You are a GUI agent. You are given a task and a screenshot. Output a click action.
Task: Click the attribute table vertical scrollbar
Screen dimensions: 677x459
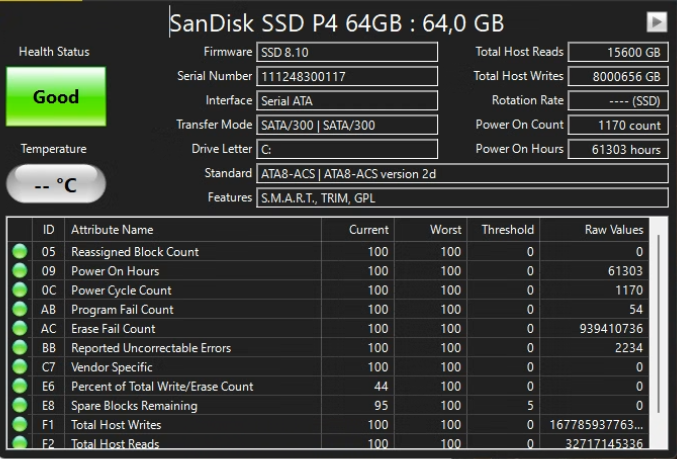point(658,324)
